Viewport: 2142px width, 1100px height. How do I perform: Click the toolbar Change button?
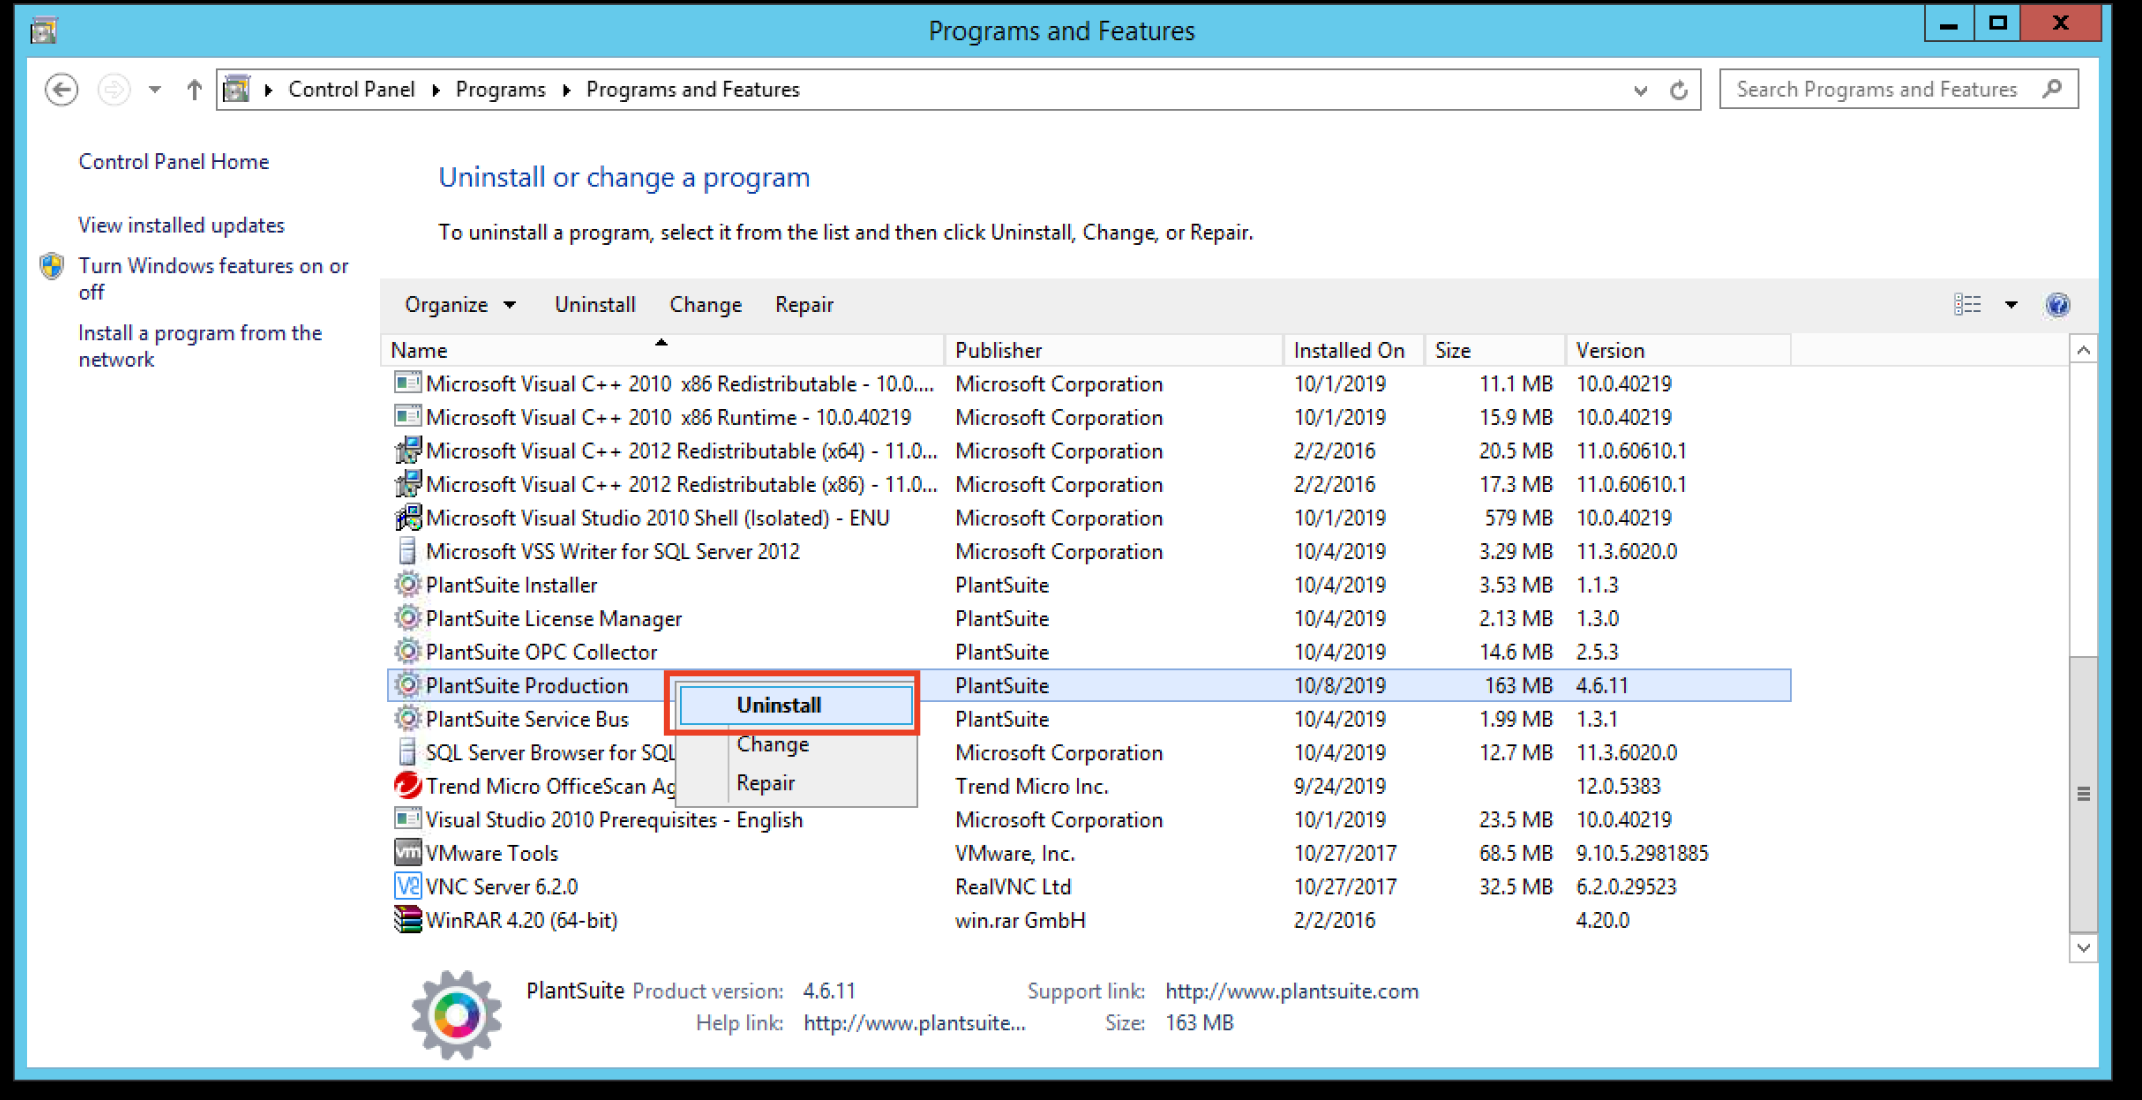tap(705, 304)
